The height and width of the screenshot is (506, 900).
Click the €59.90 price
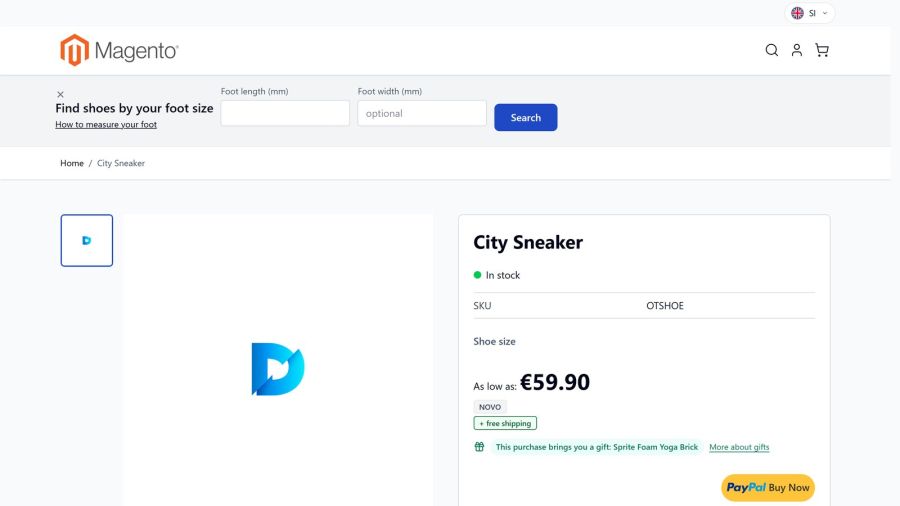[555, 382]
